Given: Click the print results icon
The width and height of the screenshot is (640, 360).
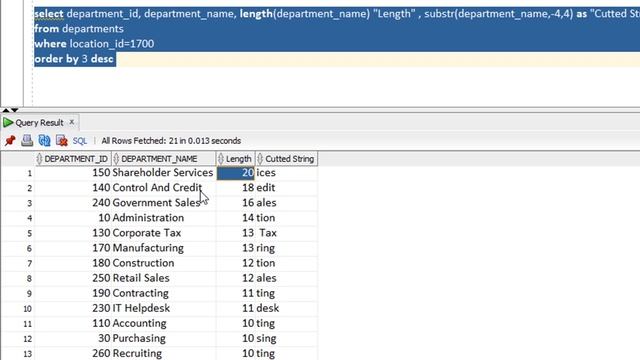Looking at the screenshot, I should click(x=27, y=141).
